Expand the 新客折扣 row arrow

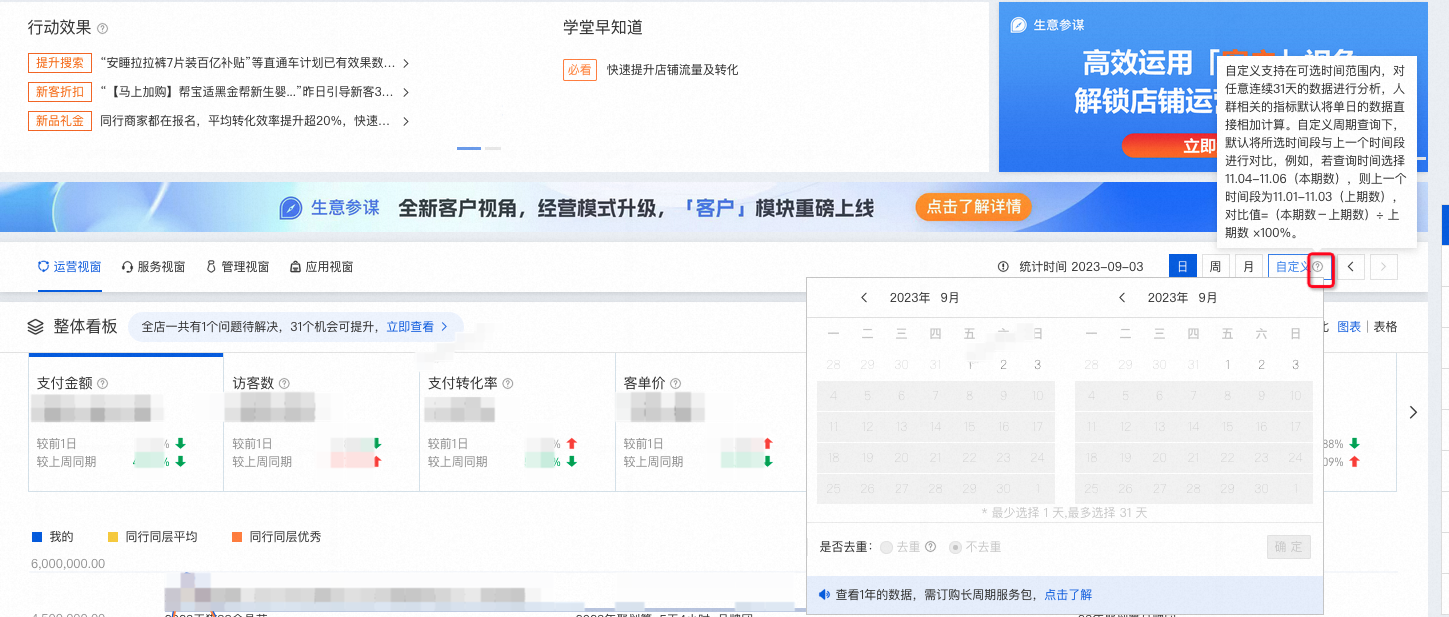pos(406,92)
